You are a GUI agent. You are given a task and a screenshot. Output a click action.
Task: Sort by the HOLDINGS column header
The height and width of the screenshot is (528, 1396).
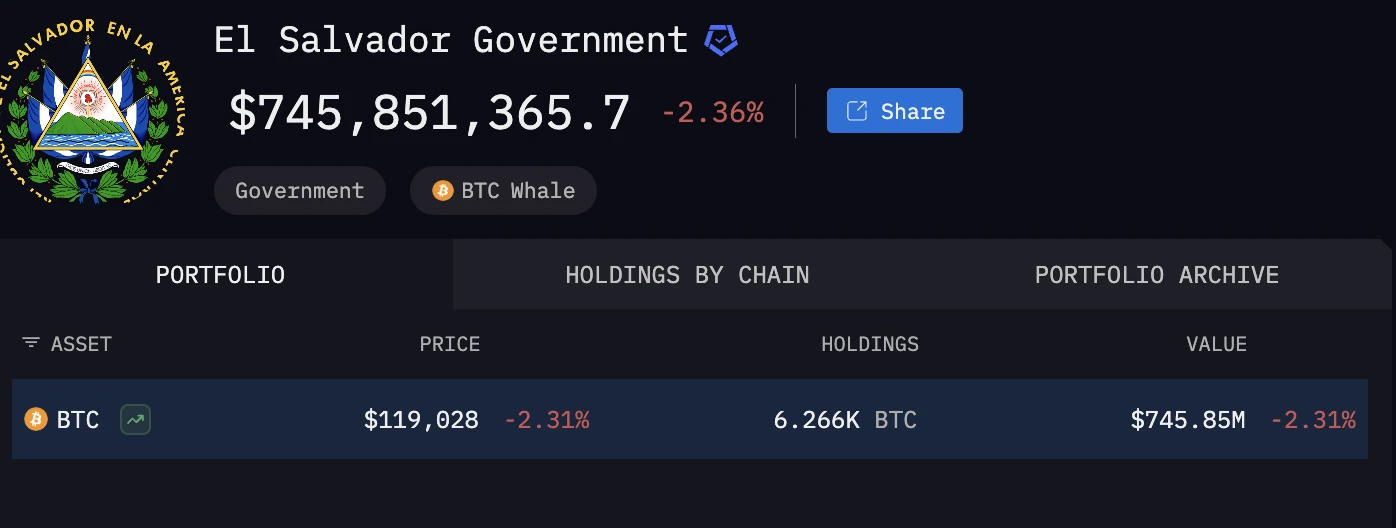click(869, 344)
